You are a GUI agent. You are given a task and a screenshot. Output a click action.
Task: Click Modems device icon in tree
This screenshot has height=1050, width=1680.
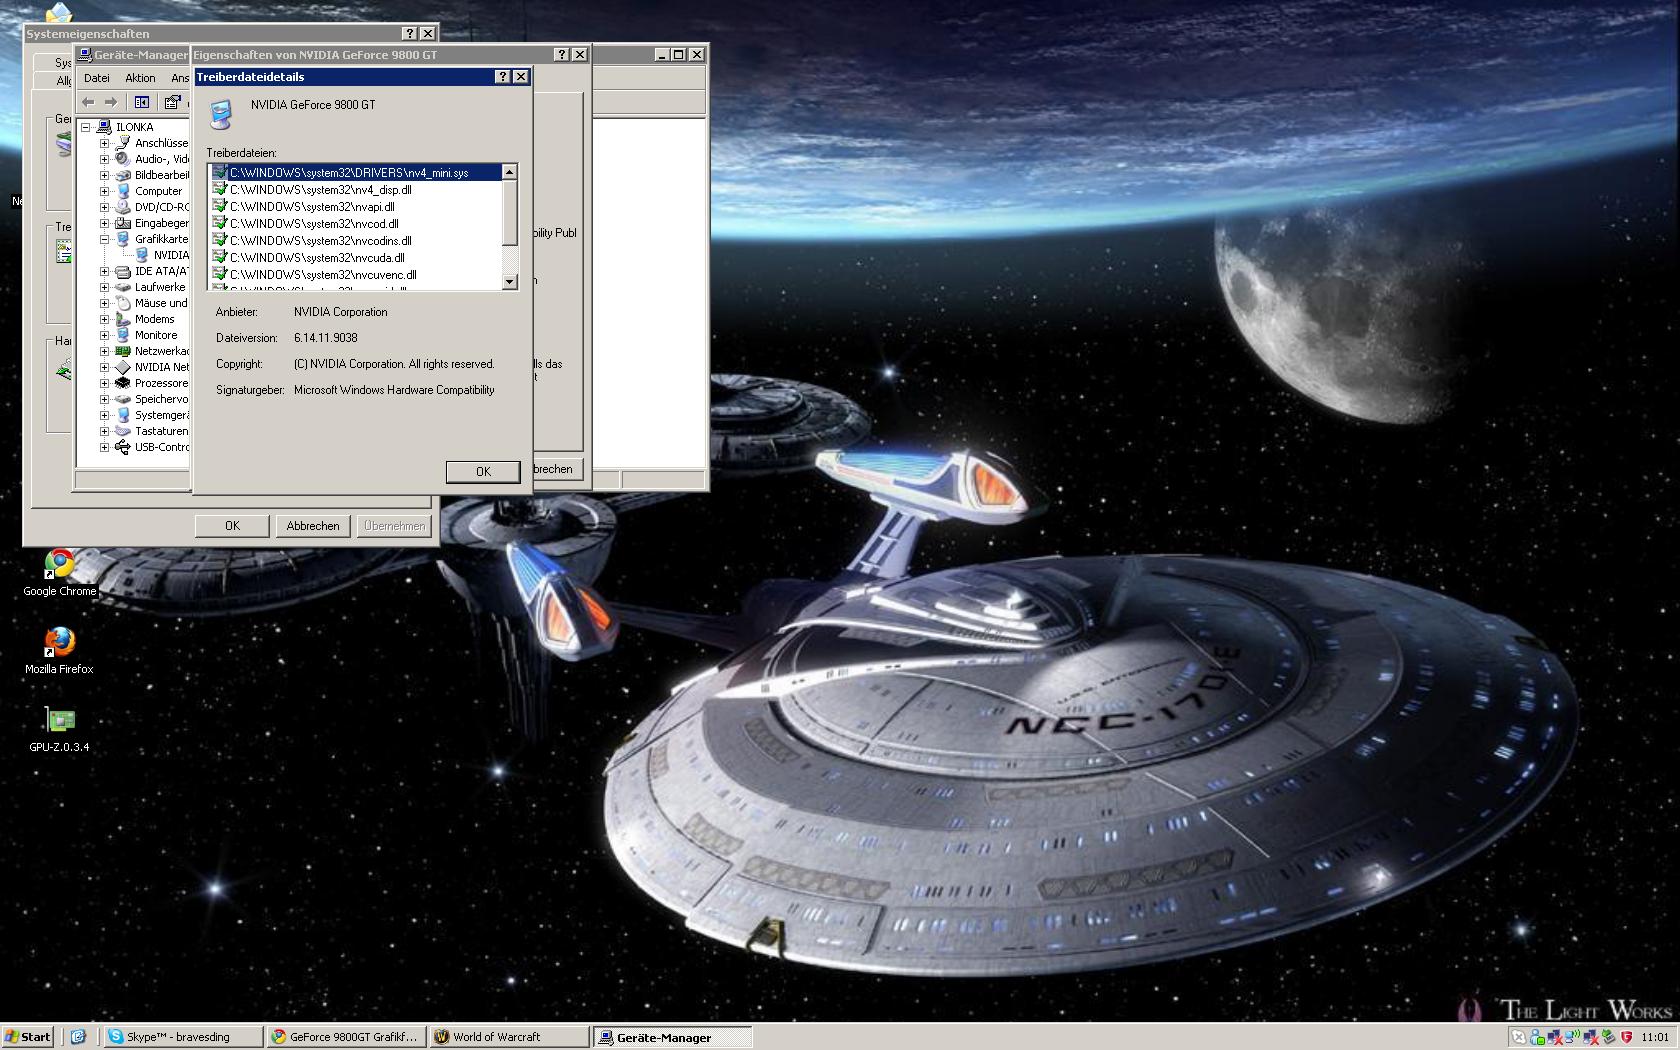pos(123,319)
